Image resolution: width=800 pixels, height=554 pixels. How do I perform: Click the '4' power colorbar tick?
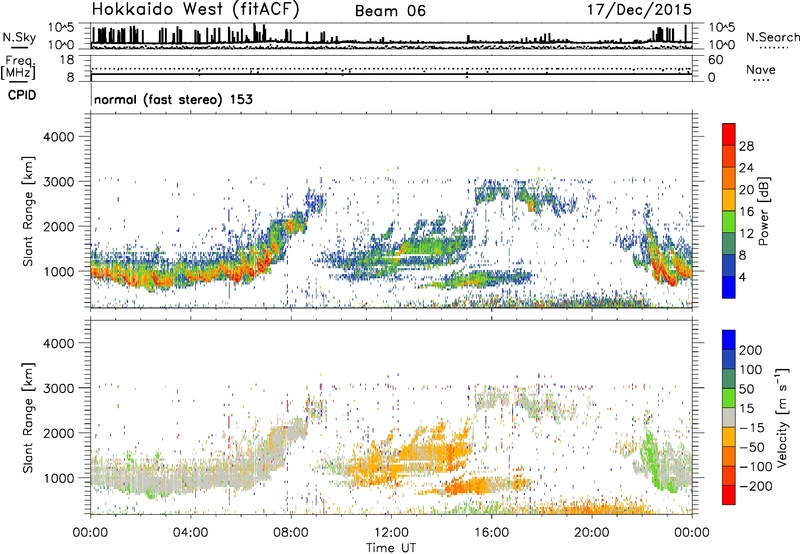742,277
